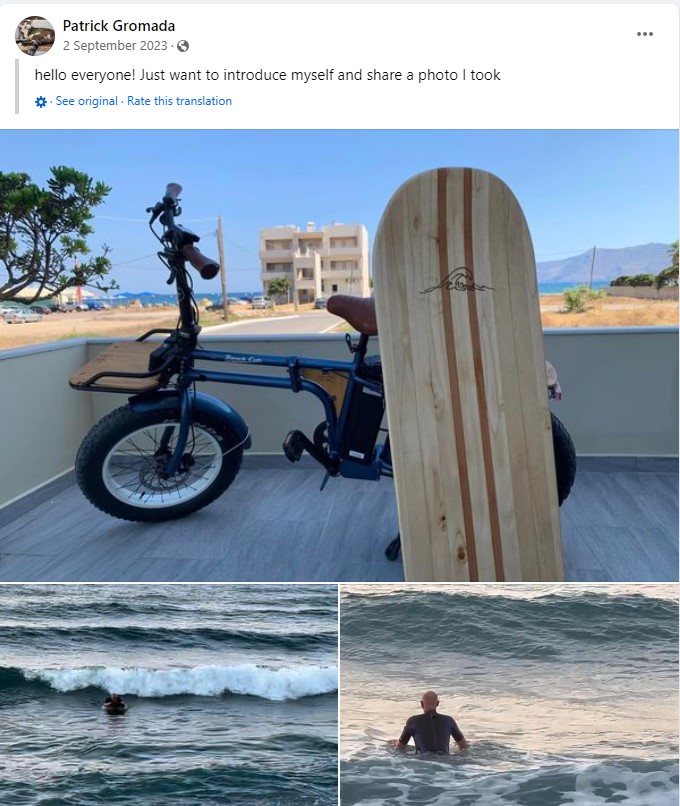Click the brown bike saddle in the photo

tap(352, 313)
